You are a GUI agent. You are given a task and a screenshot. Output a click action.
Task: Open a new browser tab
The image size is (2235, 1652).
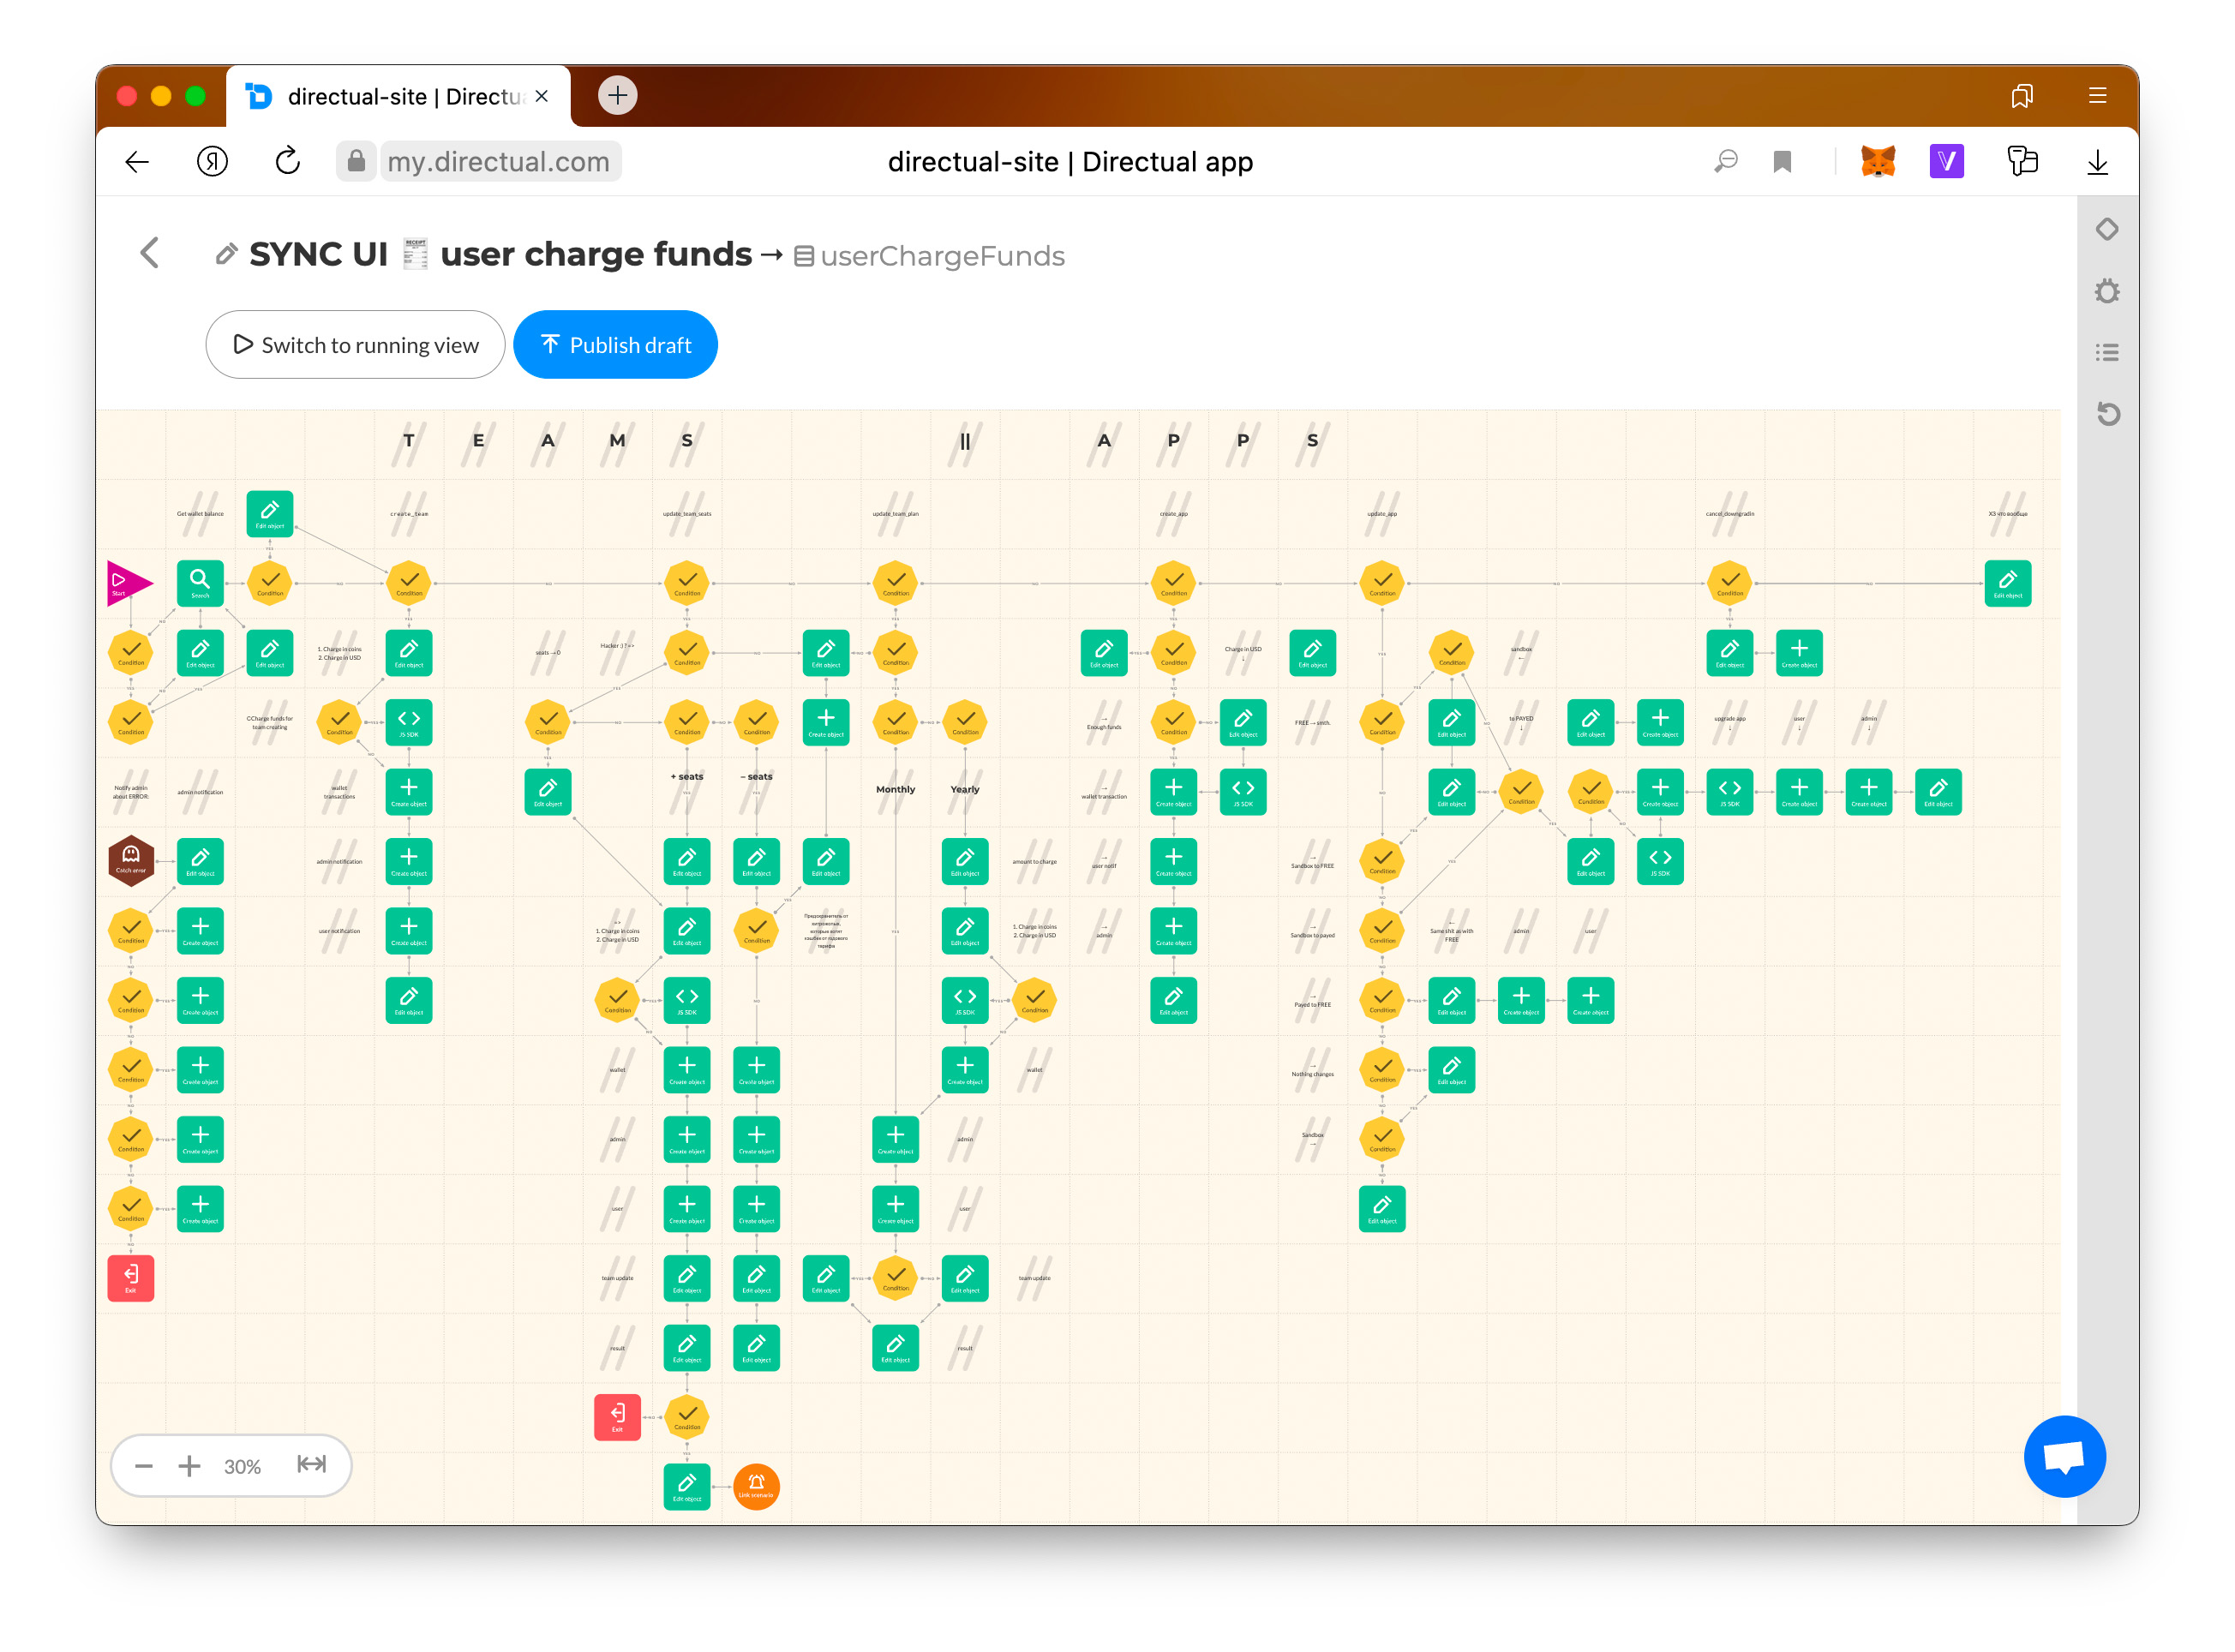(617, 95)
